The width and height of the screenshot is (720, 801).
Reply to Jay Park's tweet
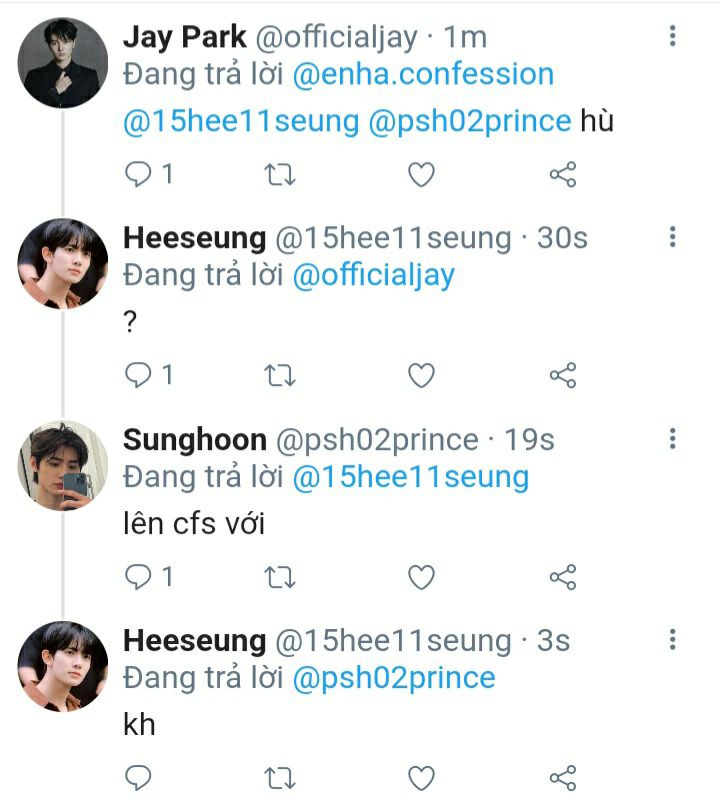(x=138, y=175)
